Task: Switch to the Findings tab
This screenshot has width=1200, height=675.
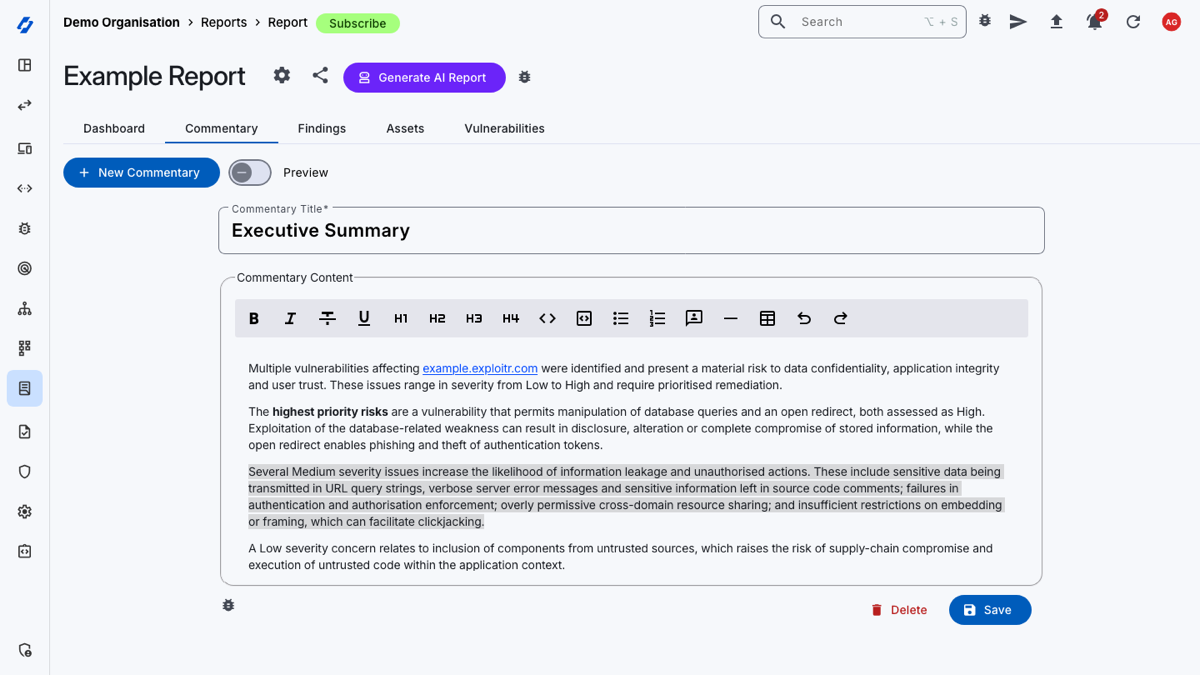Action: pyautogui.click(x=321, y=128)
